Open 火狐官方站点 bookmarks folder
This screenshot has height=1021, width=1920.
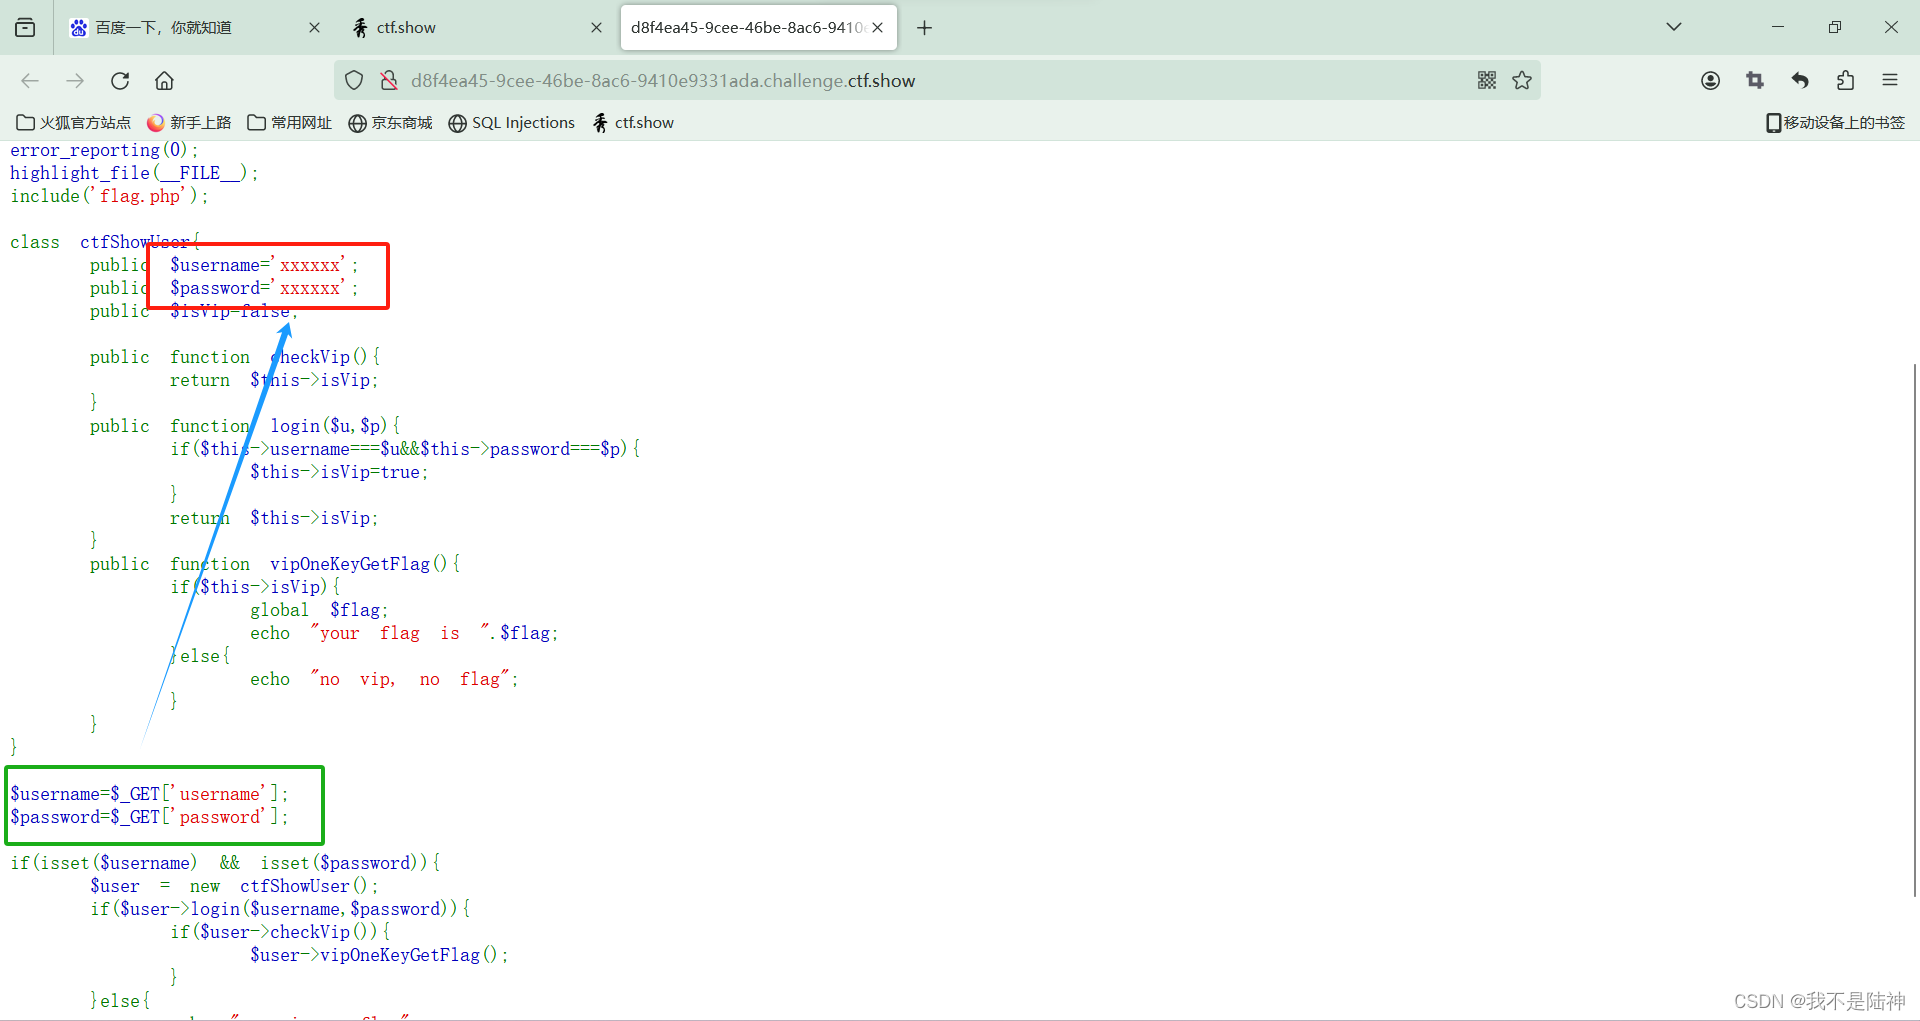click(74, 122)
